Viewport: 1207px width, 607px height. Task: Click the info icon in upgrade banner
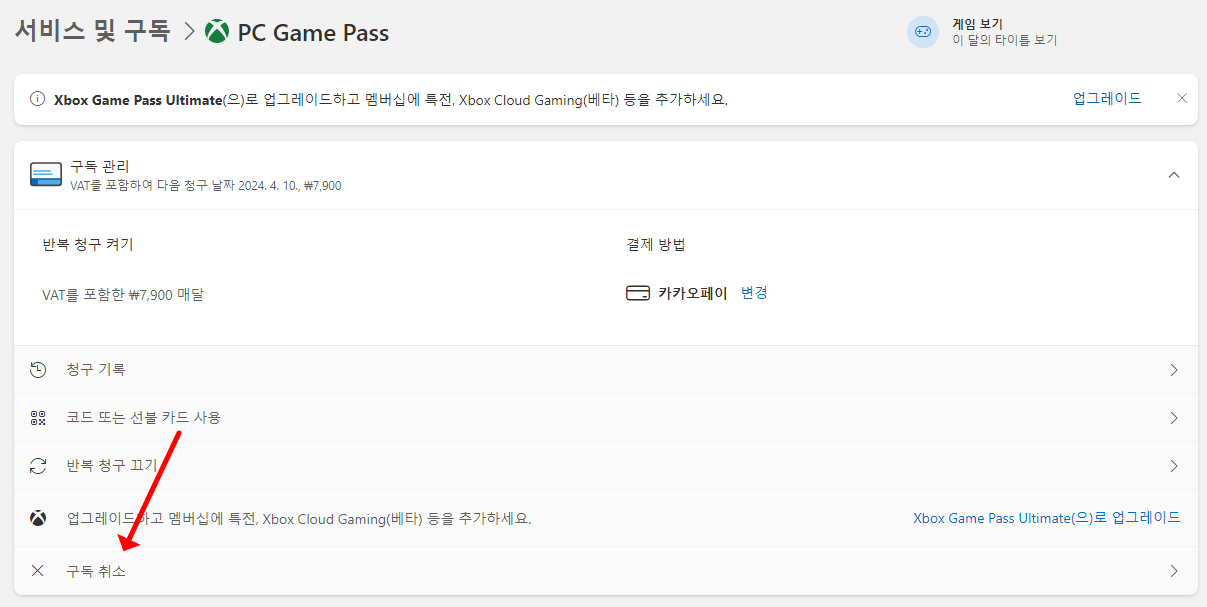38,99
